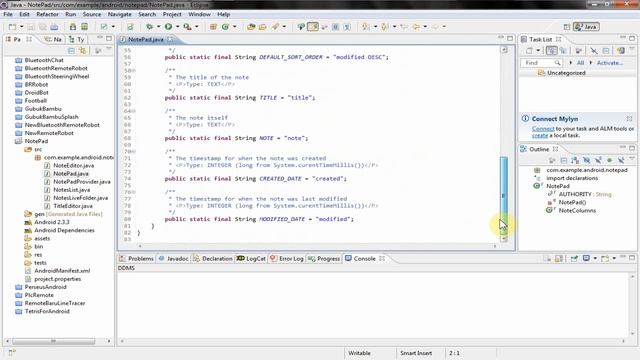This screenshot has width=640, height=360.
Task: Open the Window menu
Action: click(x=199, y=14)
